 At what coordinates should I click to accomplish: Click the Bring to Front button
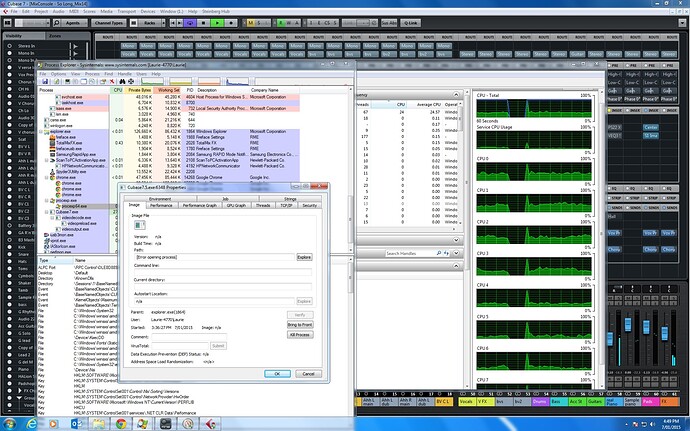click(x=300, y=324)
